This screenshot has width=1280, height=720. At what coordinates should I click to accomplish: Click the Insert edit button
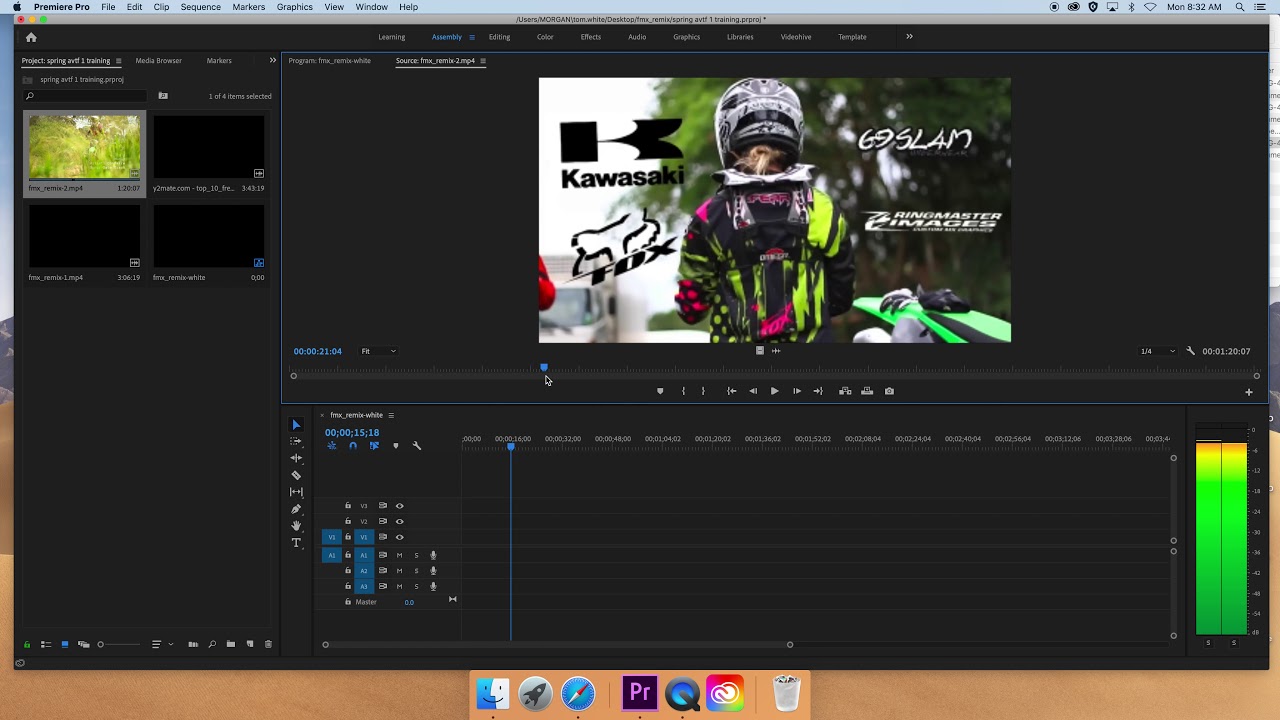point(845,391)
